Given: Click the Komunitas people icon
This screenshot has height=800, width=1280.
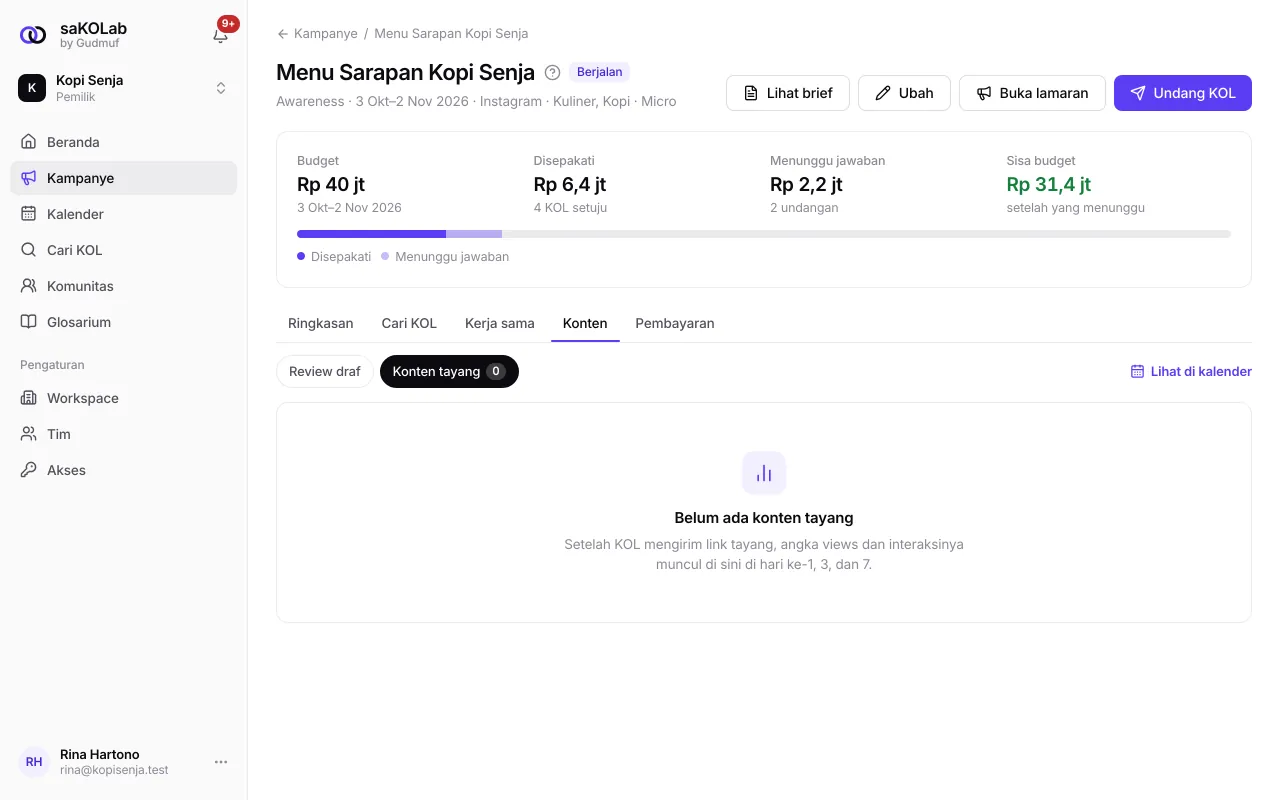Looking at the screenshot, I should click(x=29, y=286).
